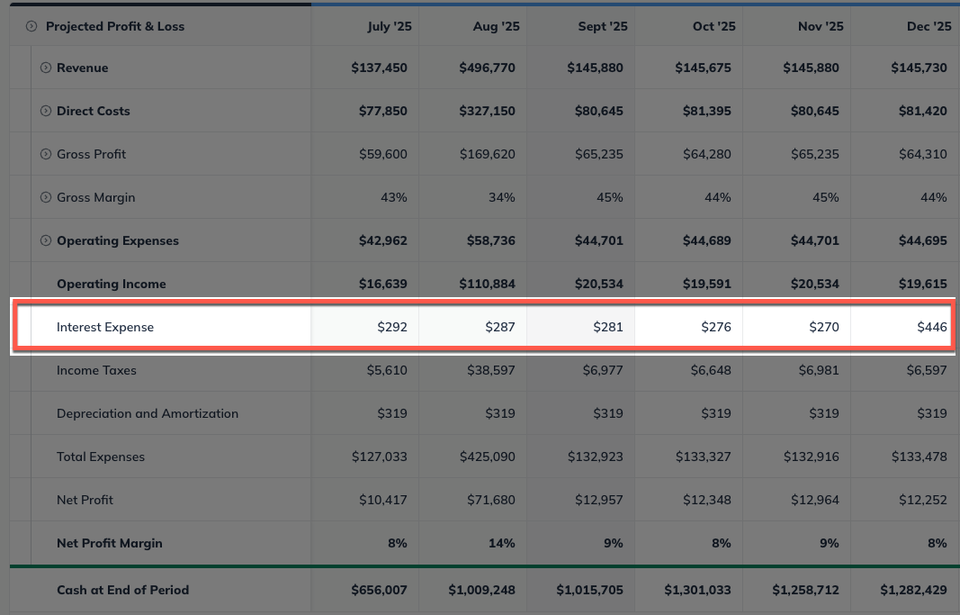The image size is (960, 615).
Task: Click Cash at End value $1,009,248
Action: (481, 590)
